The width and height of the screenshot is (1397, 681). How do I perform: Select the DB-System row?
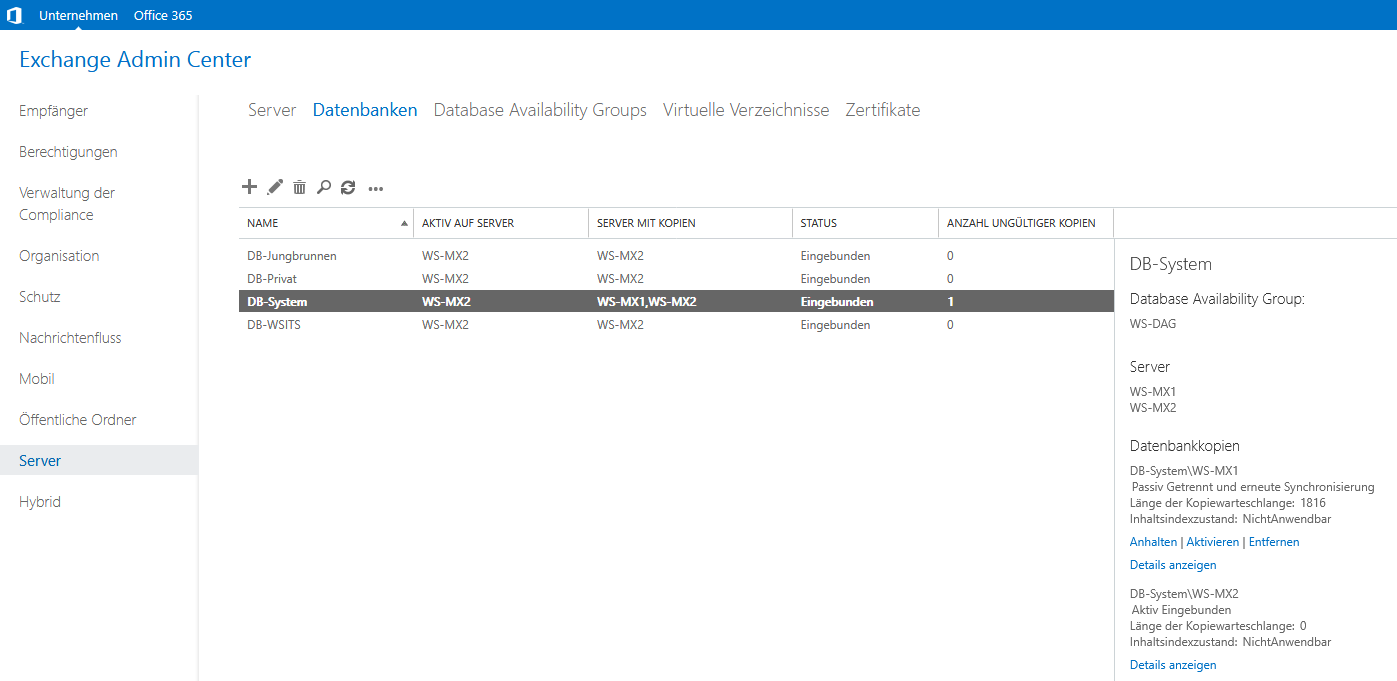tap(676, 302)
